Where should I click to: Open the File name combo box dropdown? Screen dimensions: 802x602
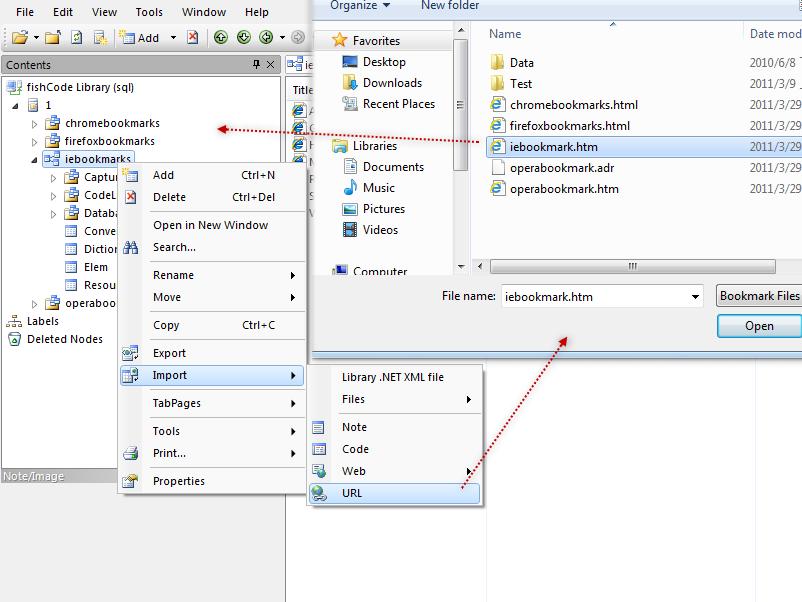point(695,297)
